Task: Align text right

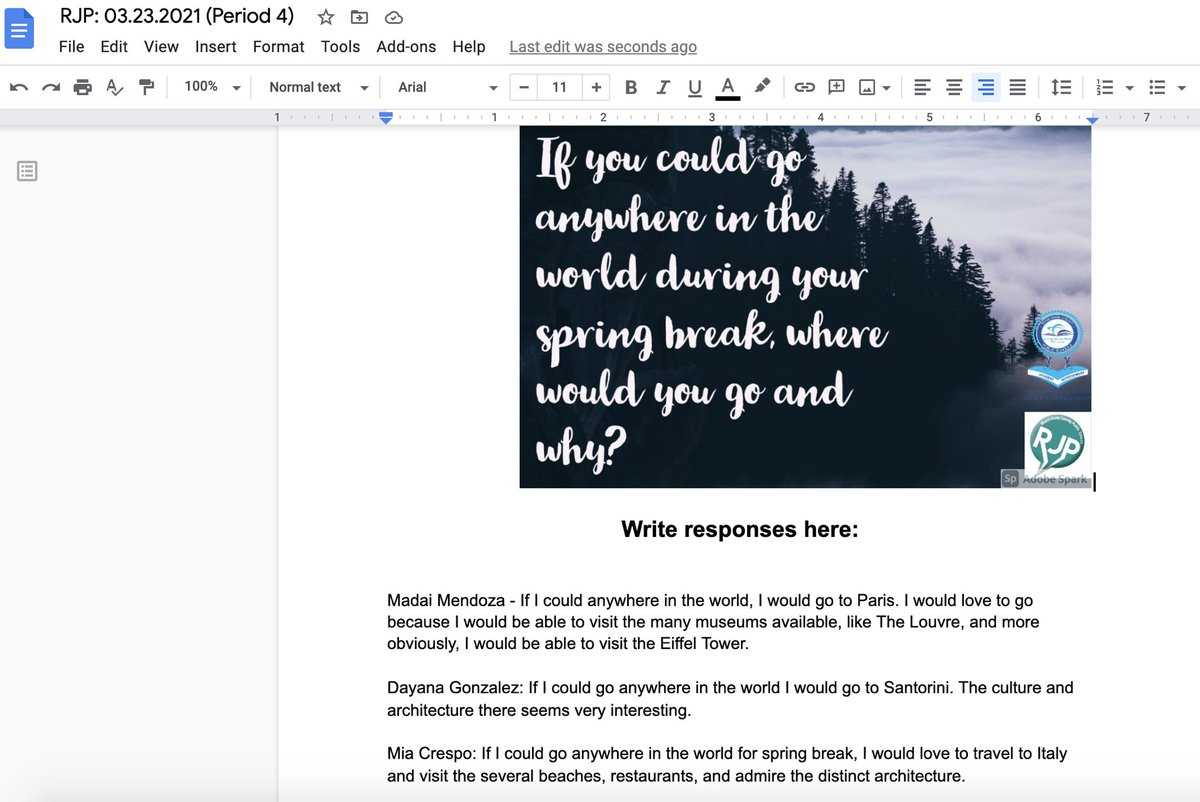Action: click(x=986, y=88)
